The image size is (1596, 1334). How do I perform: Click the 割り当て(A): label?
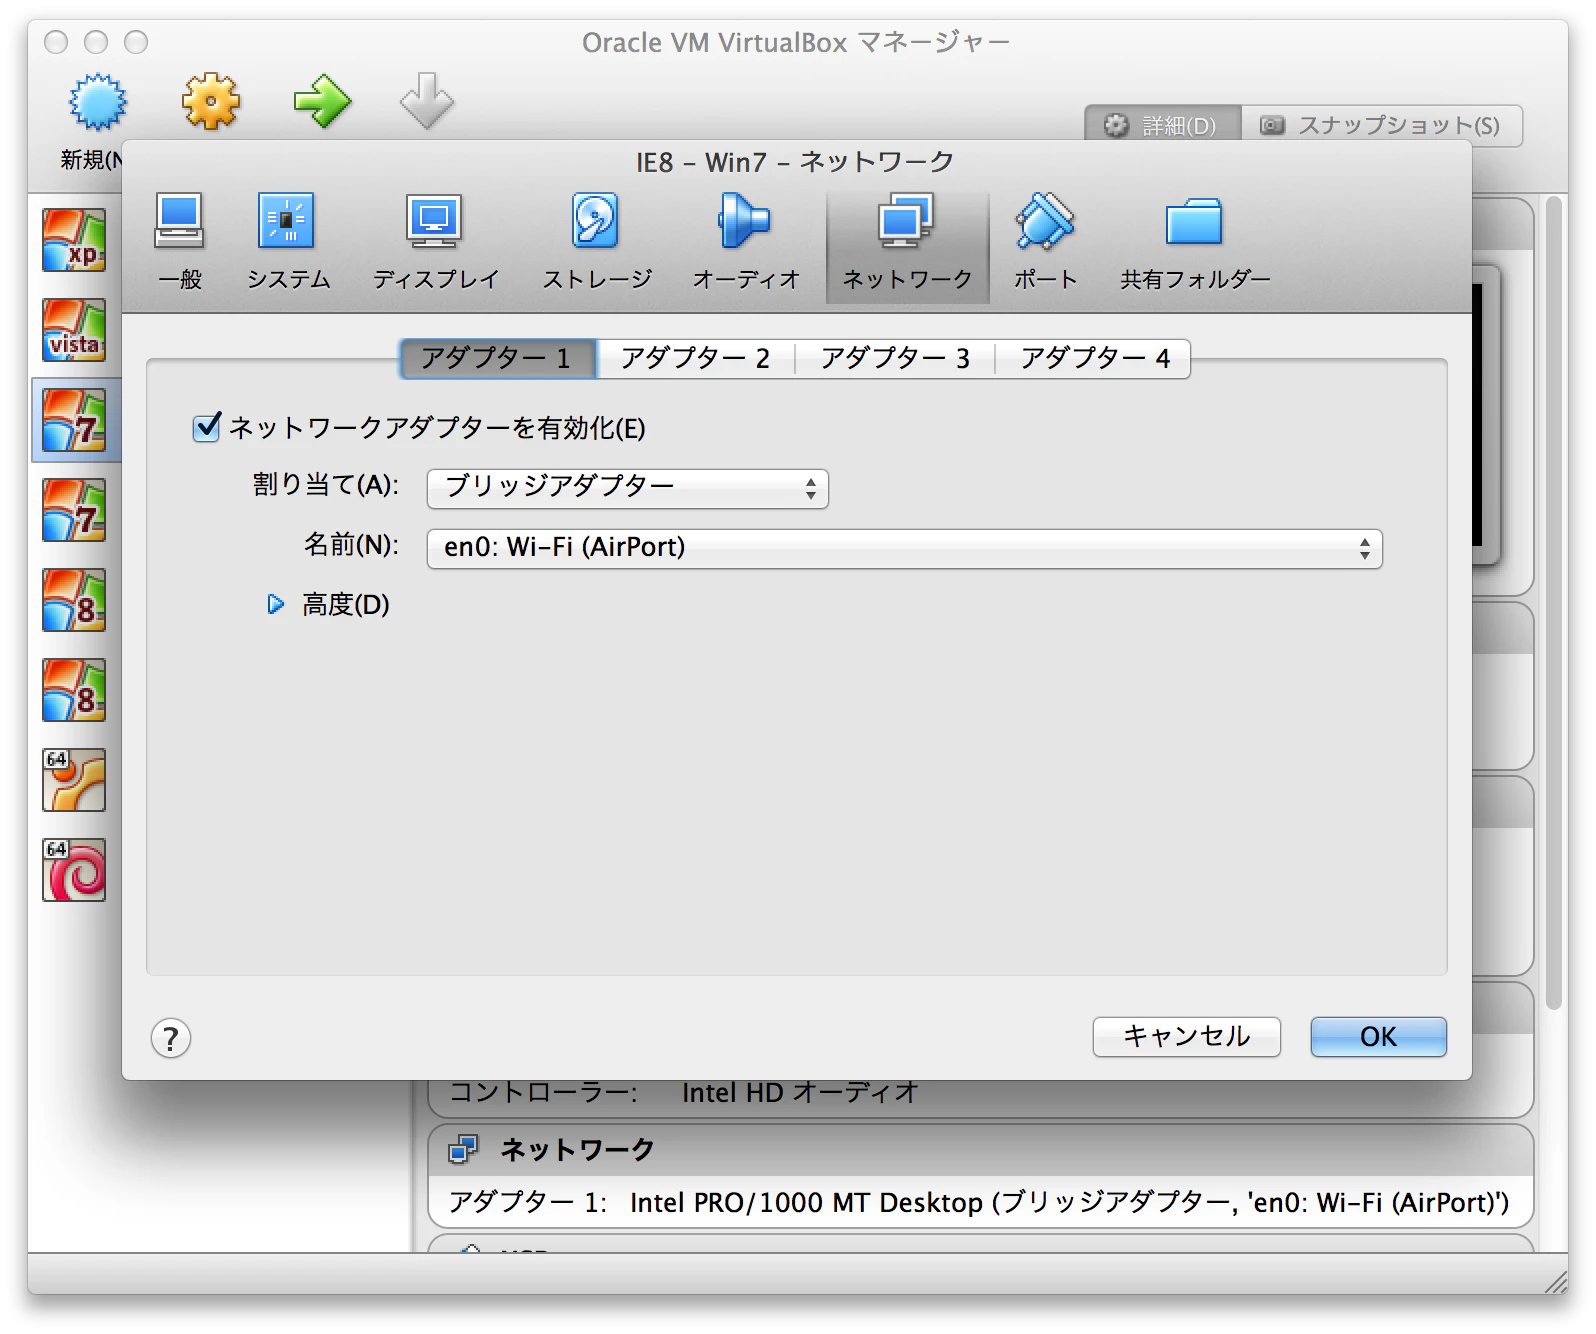[x=326, y=485]
